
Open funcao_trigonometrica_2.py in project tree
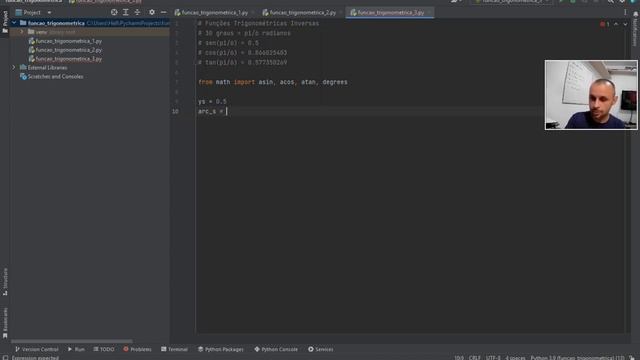[x=65, y=50]
